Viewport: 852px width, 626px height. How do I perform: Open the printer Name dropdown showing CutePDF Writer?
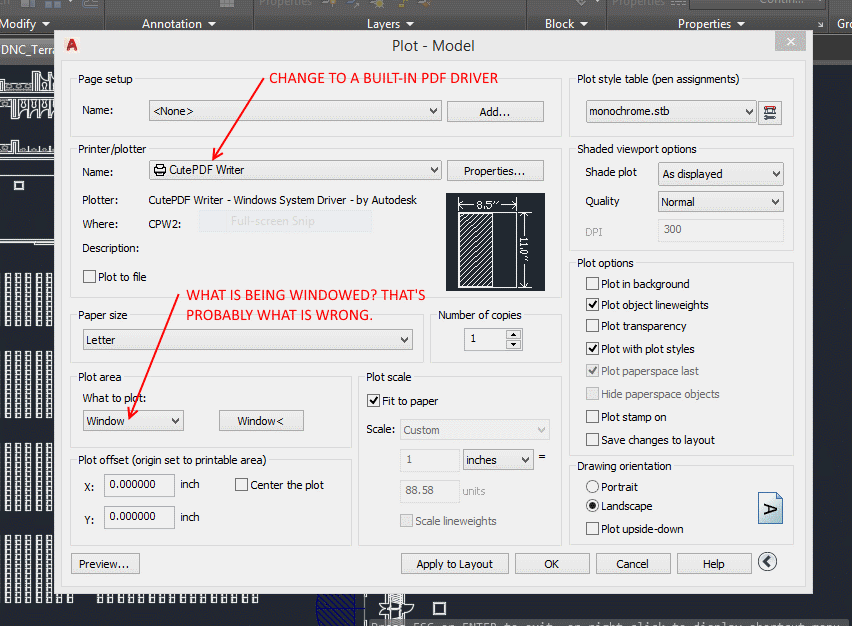tap(295, 170)
